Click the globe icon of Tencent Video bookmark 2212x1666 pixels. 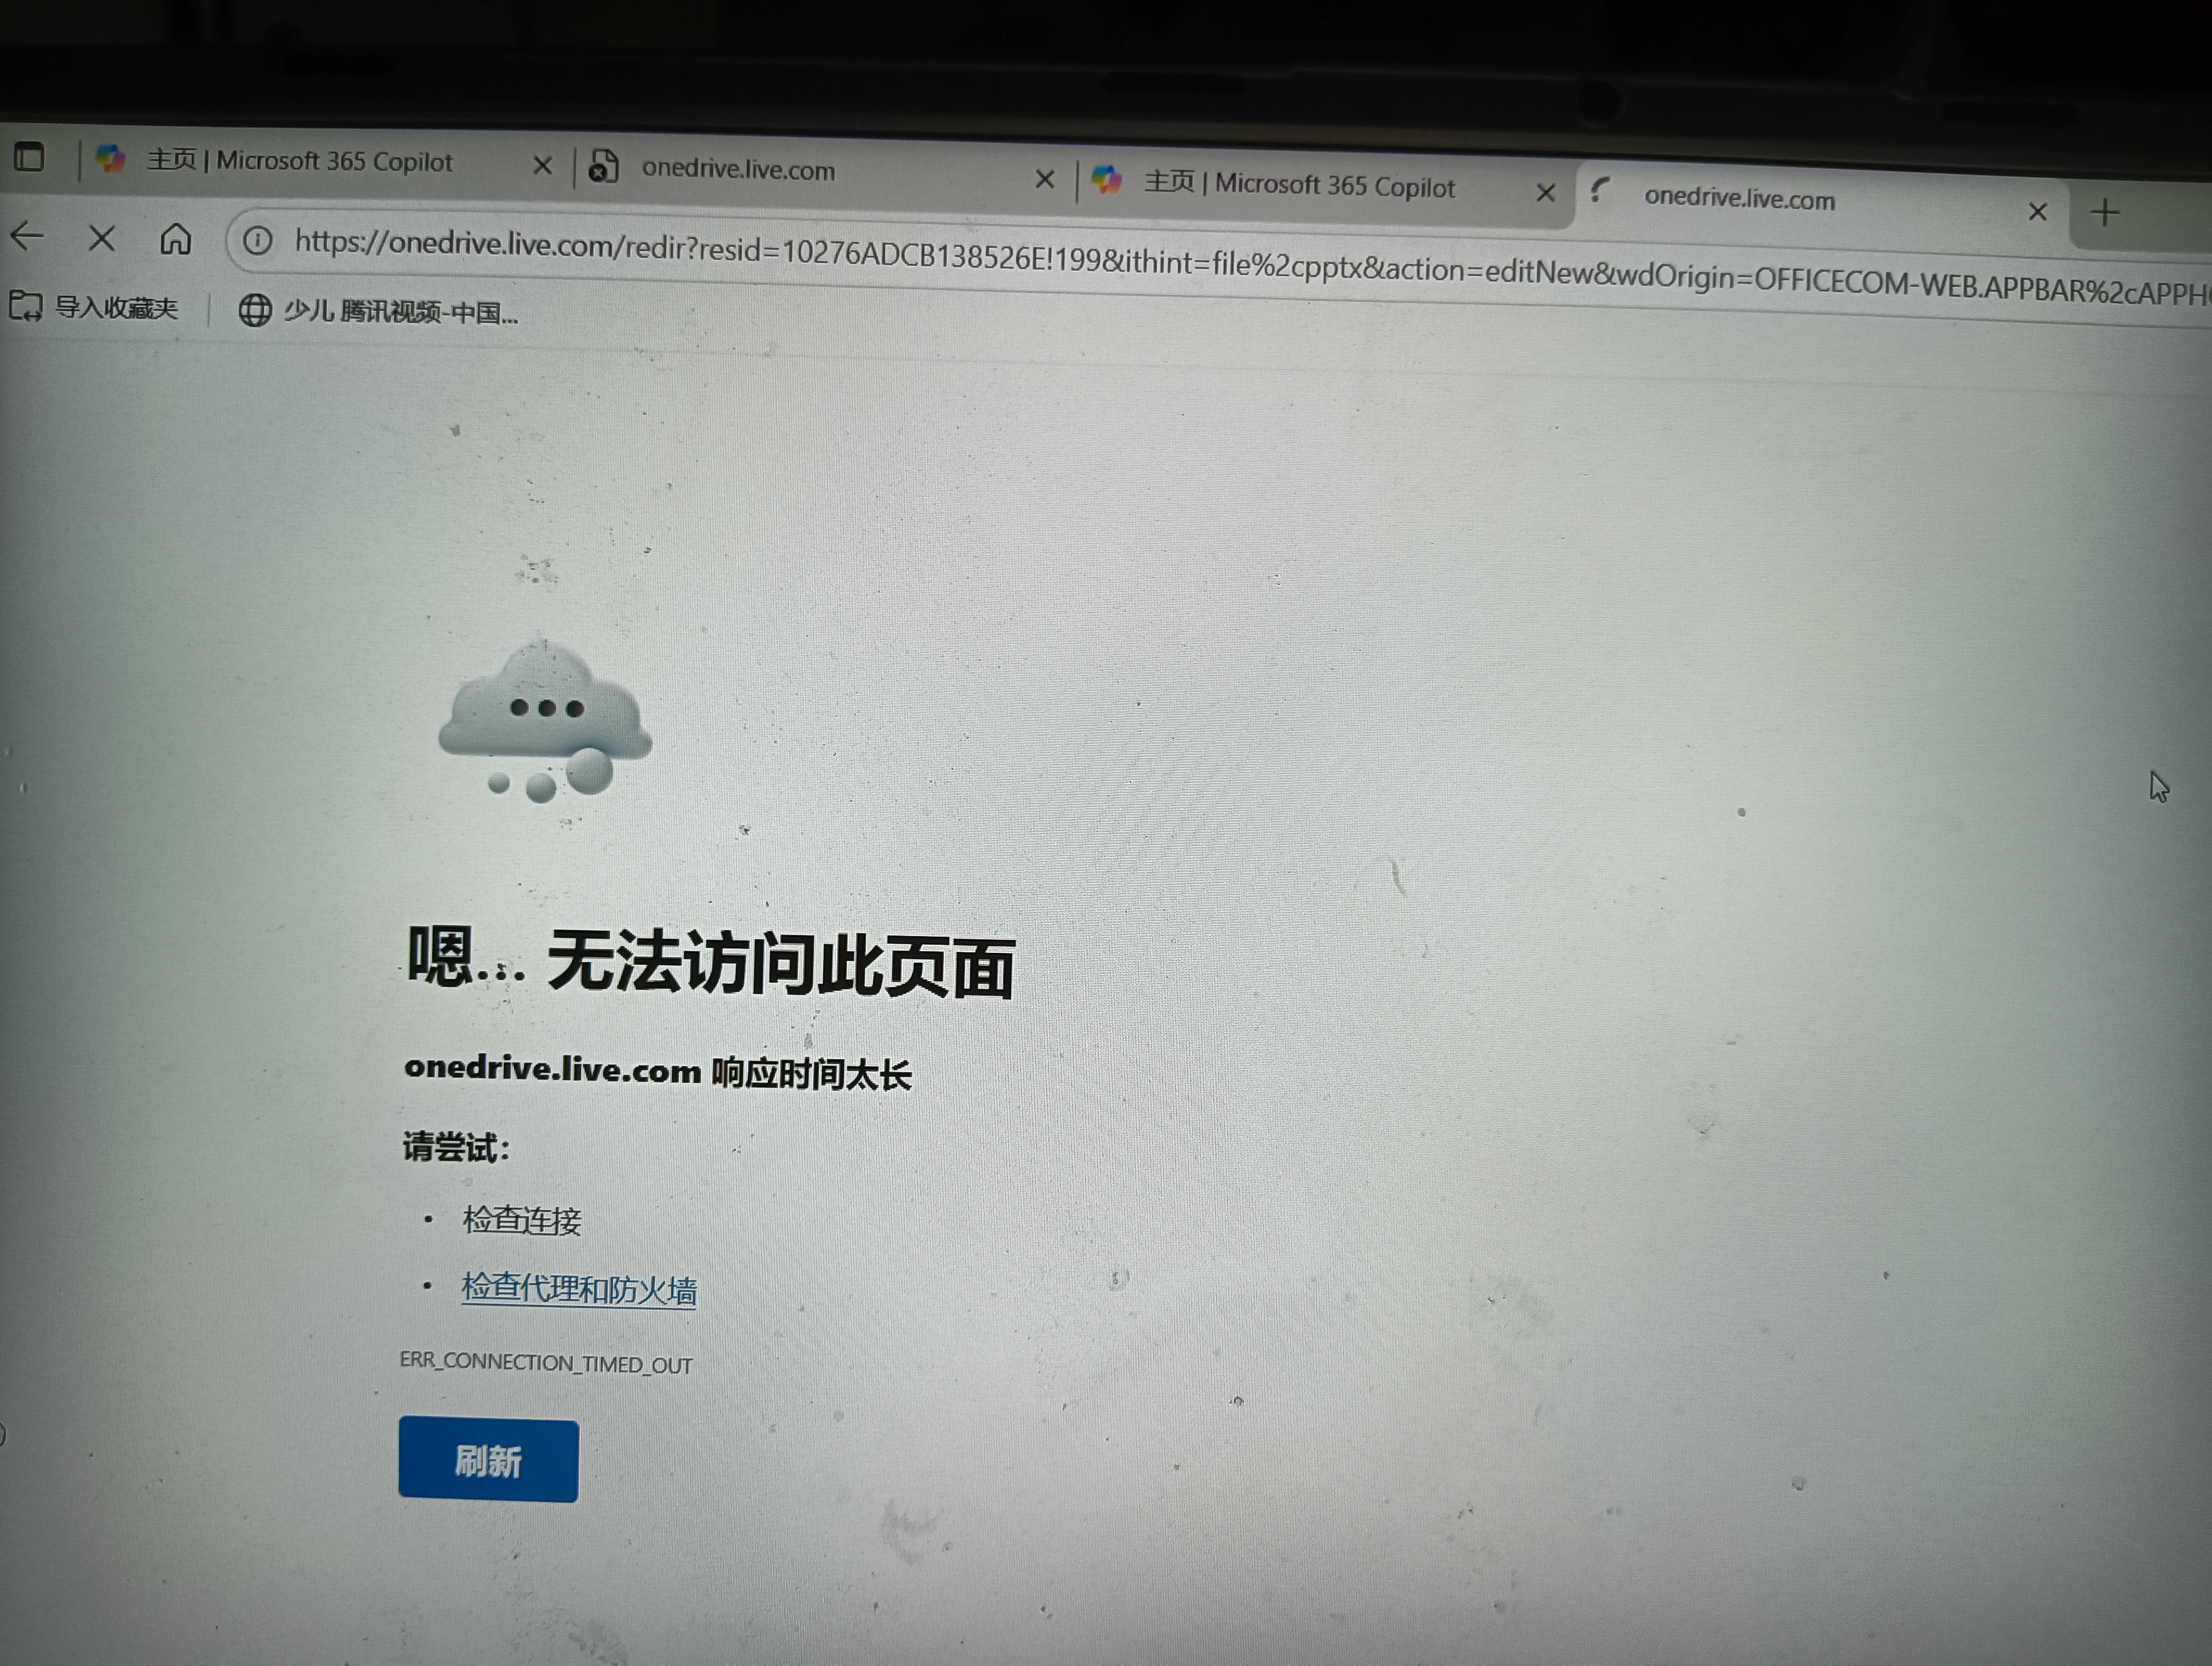click(255, 310)
